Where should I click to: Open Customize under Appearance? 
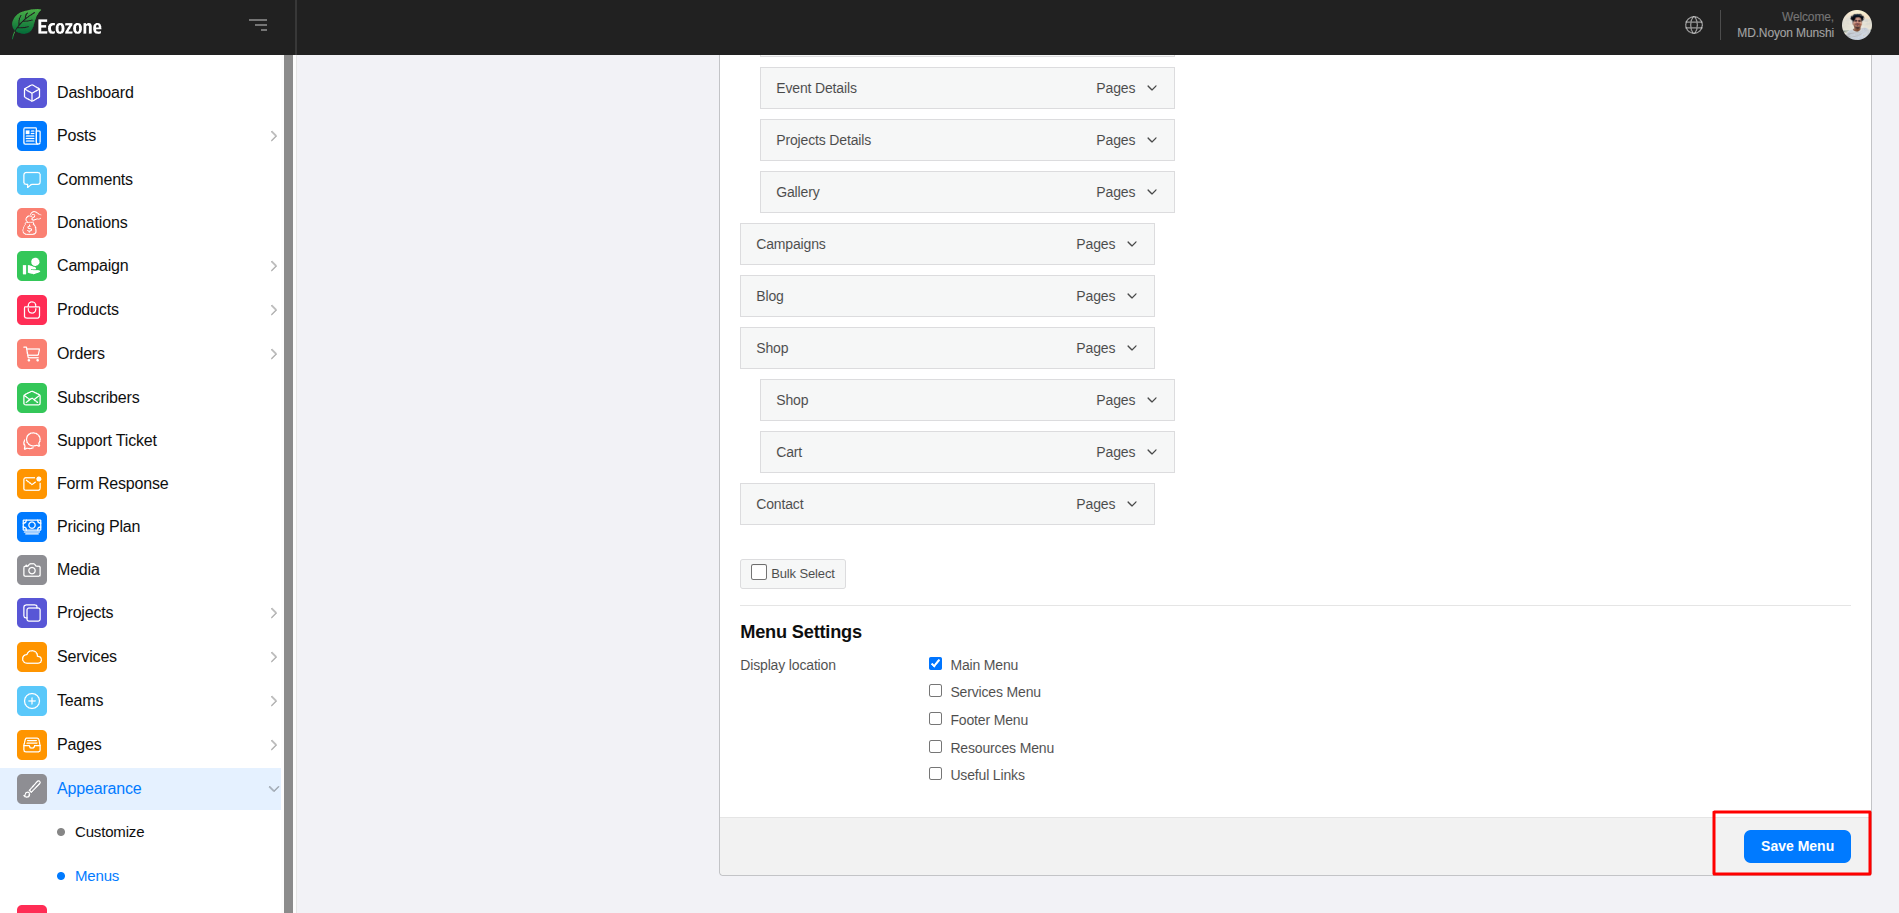[109, 832]
